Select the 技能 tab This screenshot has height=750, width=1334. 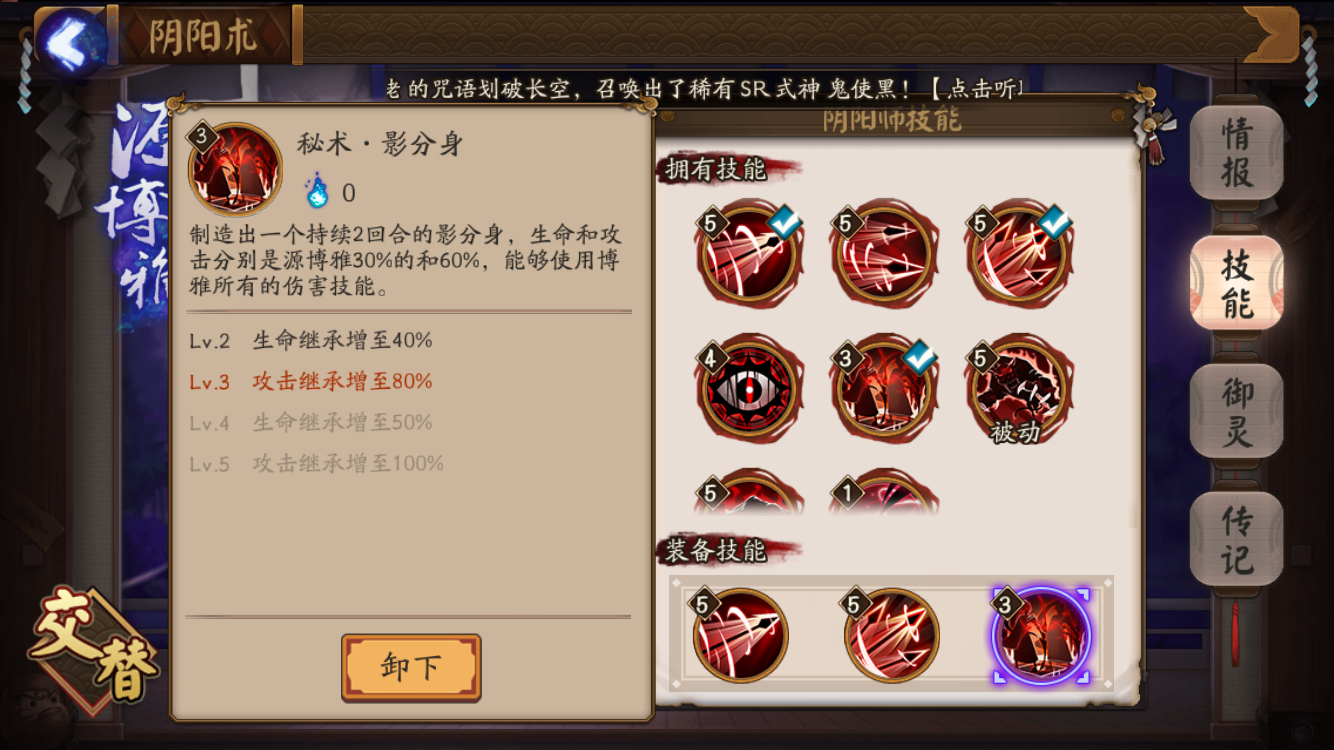click(x=1237, y=282)
